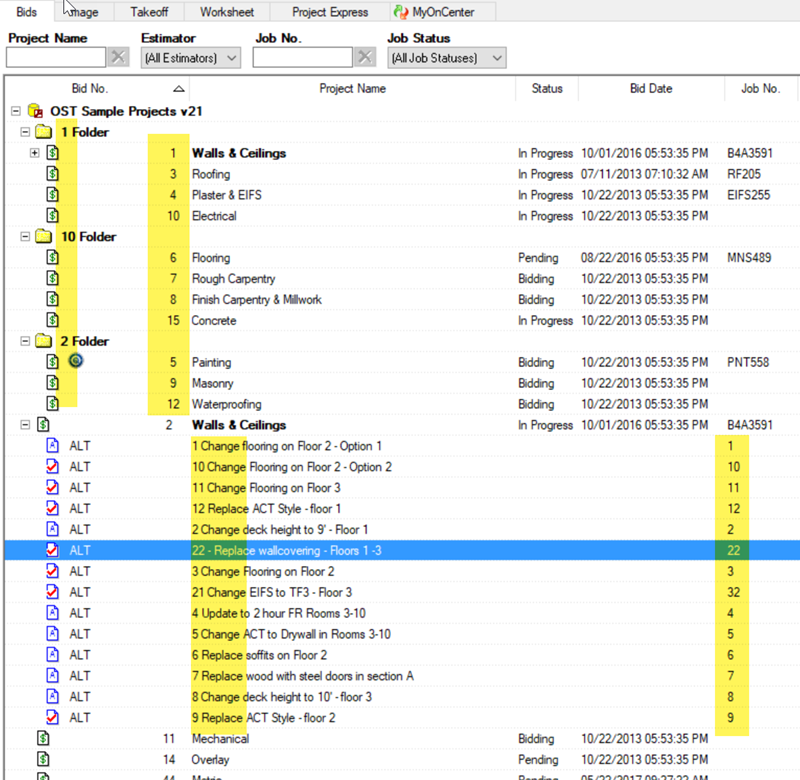Click the bid icon for Flooring
Image resolution: width=800 pixels, height=780 pixels.
point(53,257)
